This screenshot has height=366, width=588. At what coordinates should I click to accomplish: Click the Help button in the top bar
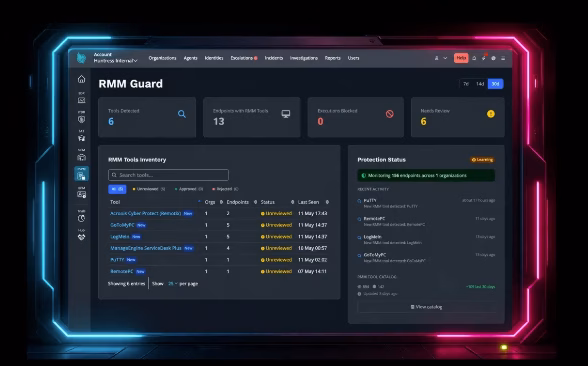pos(461,58)
